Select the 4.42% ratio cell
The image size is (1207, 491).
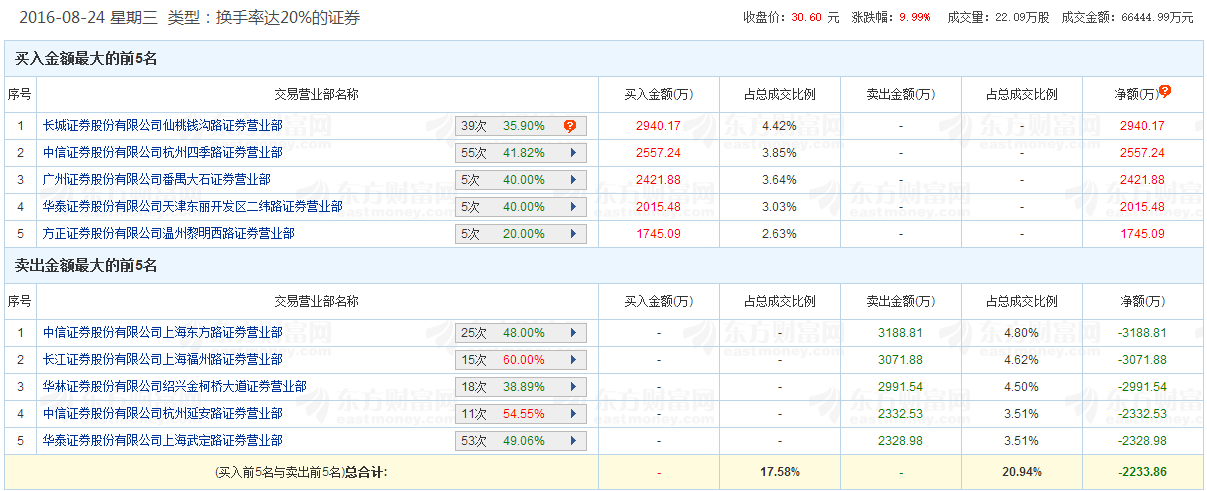[779, 126]
